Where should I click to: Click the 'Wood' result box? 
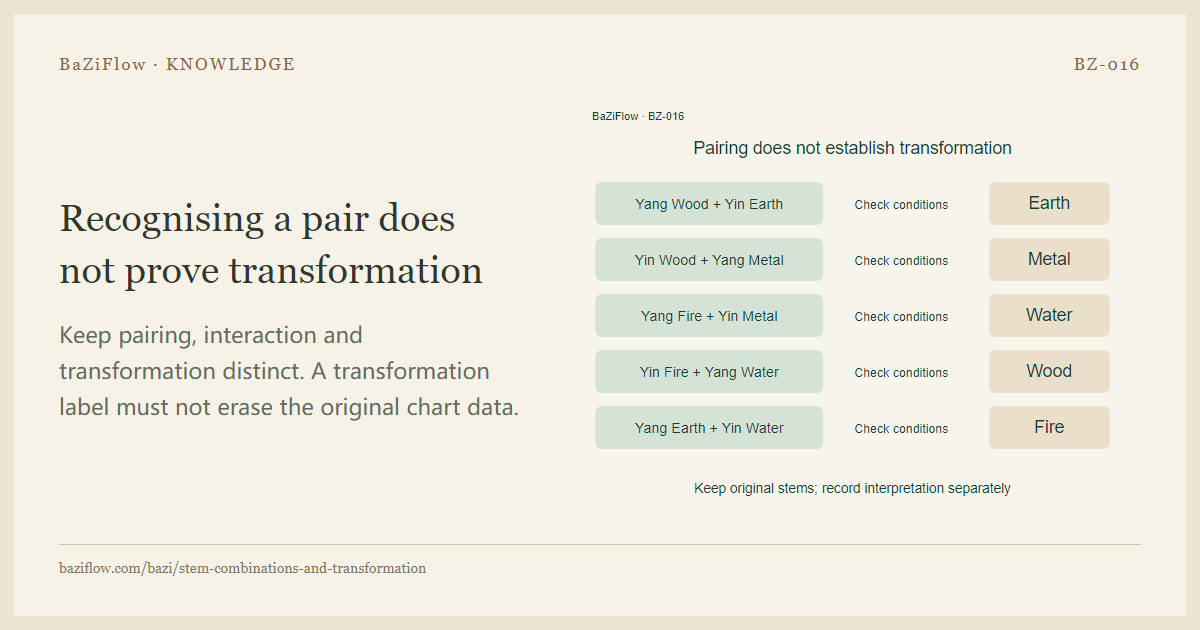1049,372
